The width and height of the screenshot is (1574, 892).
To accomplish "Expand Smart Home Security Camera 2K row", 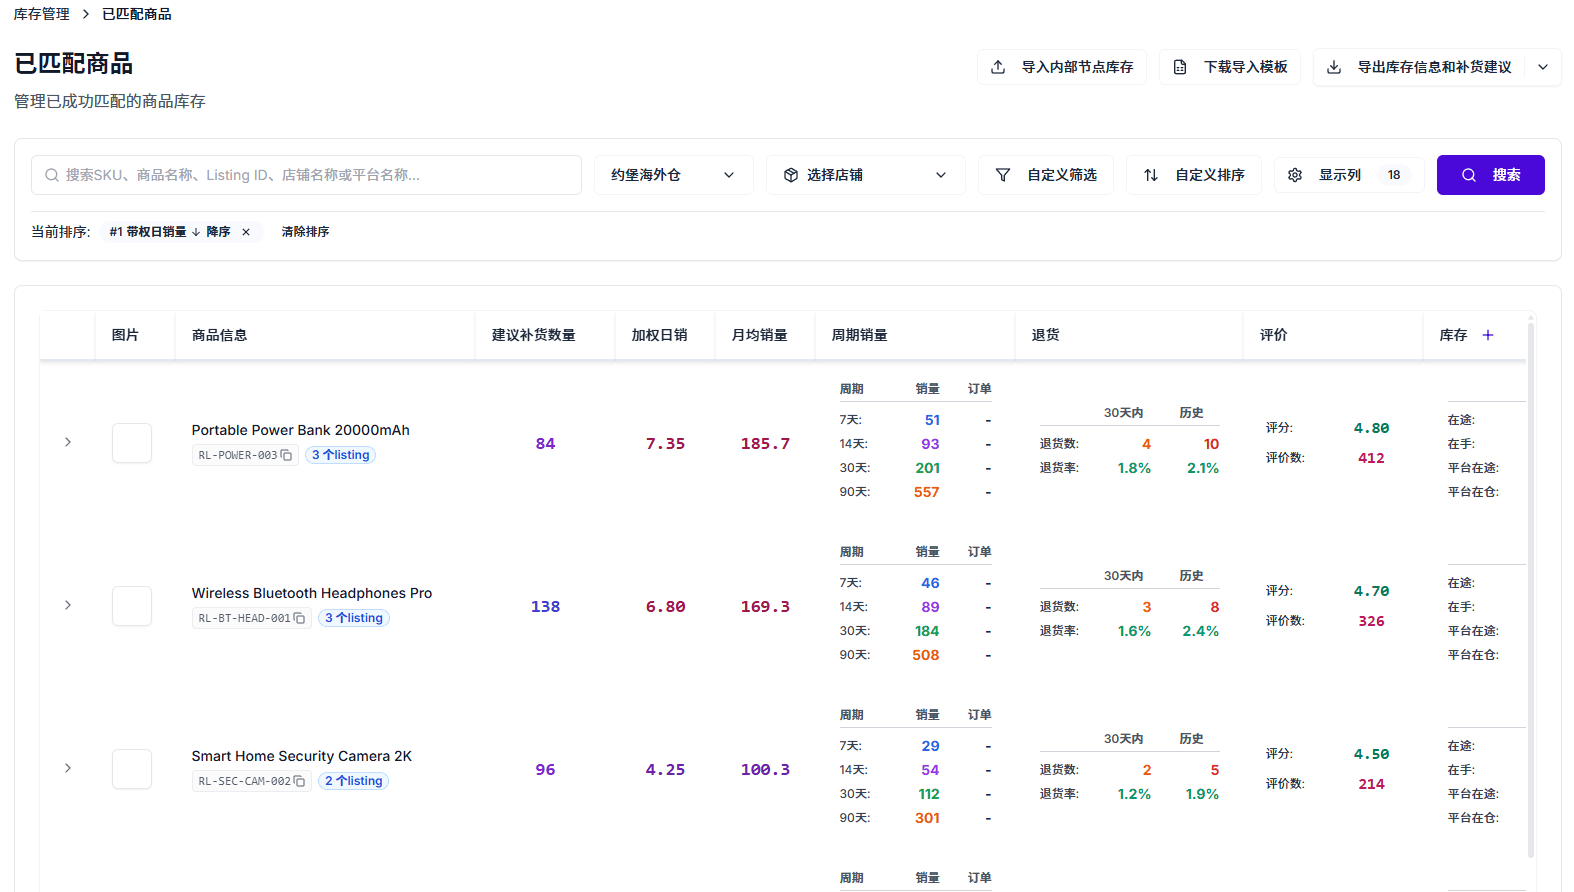I will (68, 768).
